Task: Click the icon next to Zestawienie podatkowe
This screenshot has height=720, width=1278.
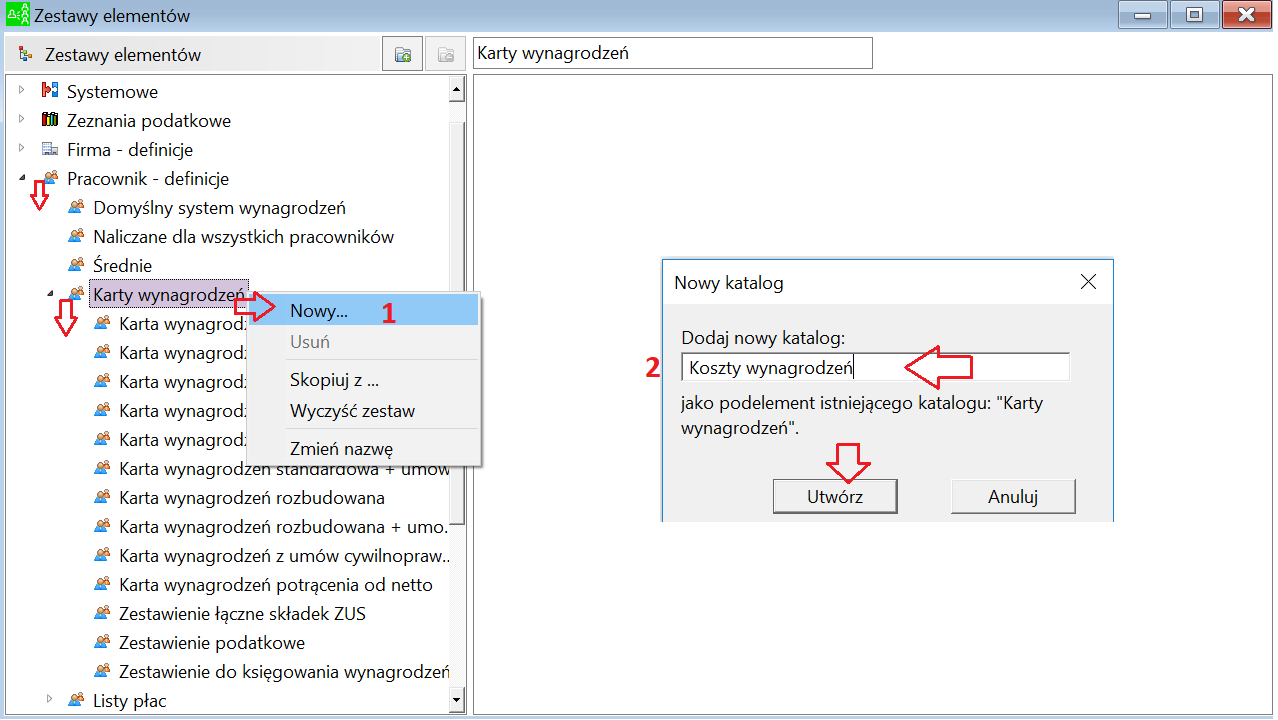Action: click(102, 642)
